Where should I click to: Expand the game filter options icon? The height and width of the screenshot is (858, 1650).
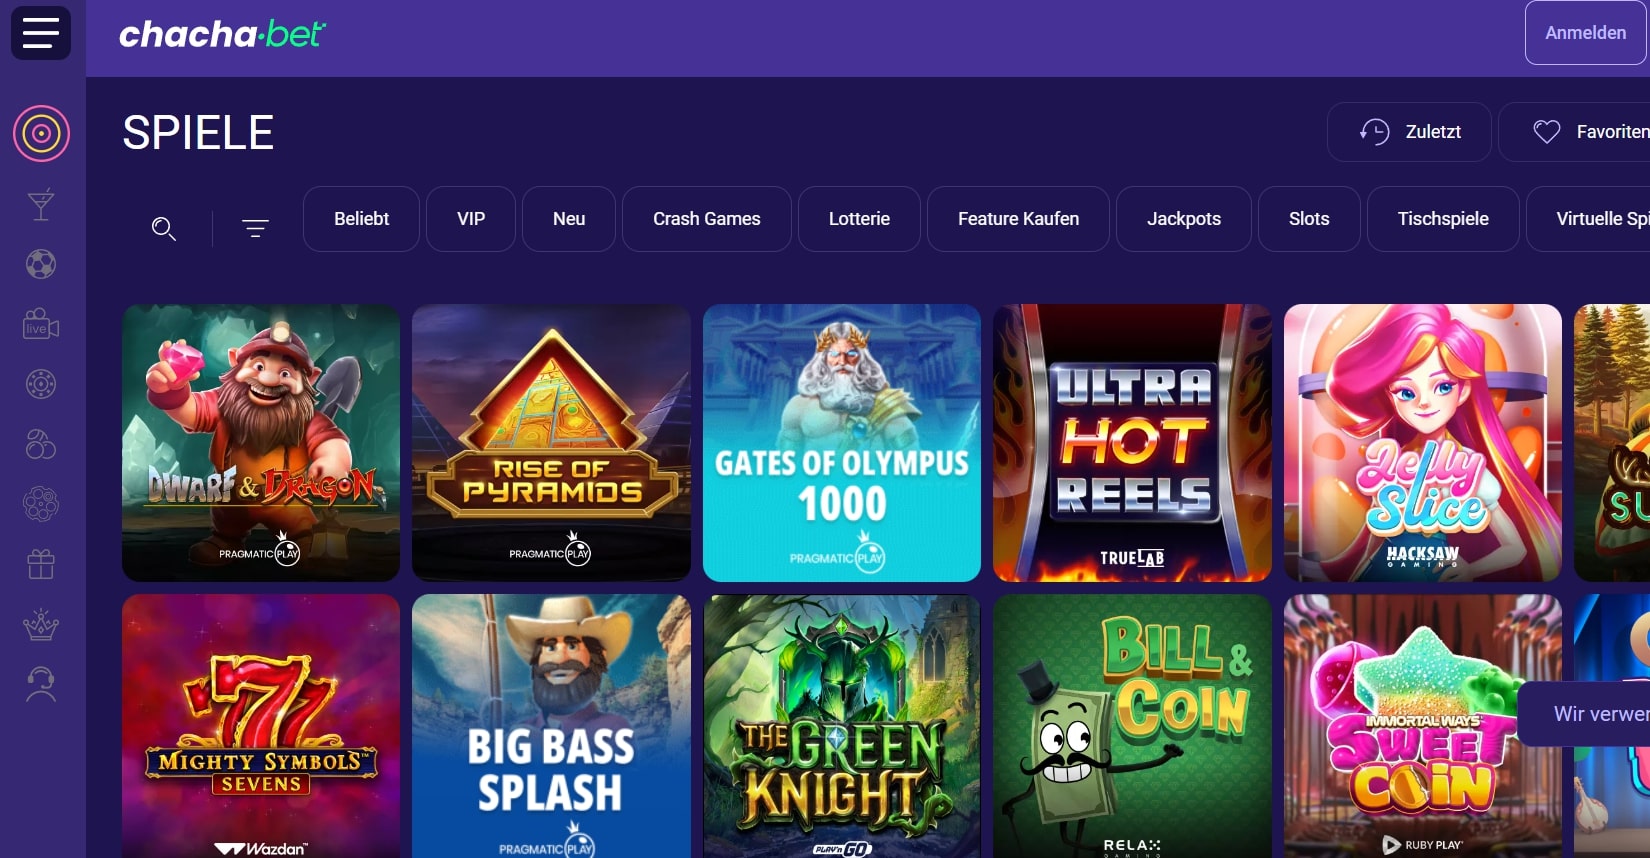click(x=255, y=229)
